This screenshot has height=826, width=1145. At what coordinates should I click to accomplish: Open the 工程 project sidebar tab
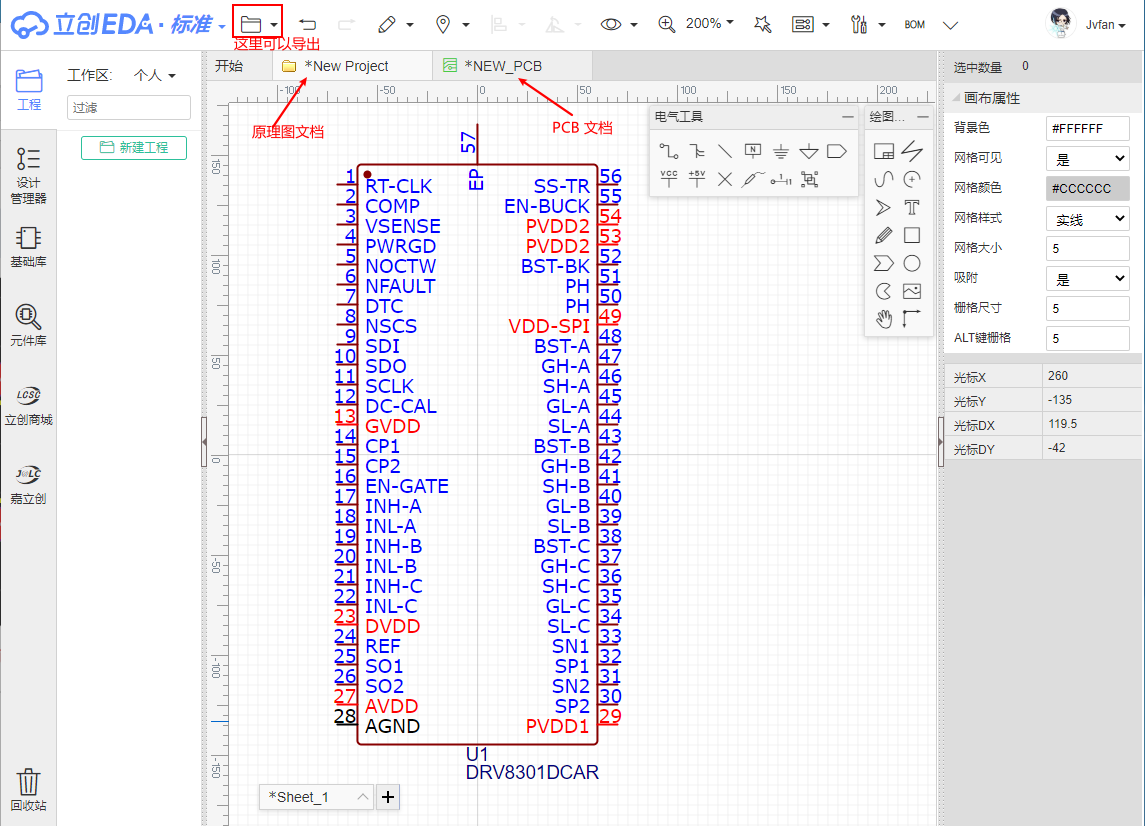click(28, 89)
